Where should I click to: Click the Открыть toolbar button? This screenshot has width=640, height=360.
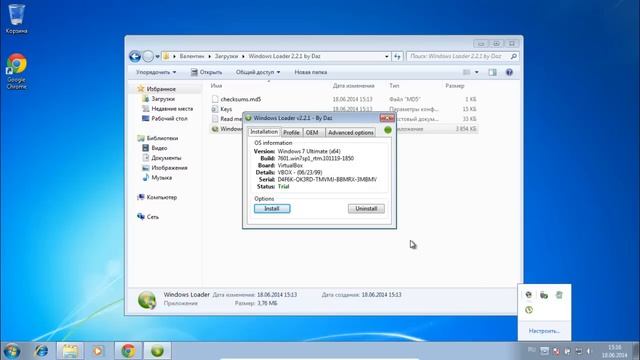tap(207, 72)
